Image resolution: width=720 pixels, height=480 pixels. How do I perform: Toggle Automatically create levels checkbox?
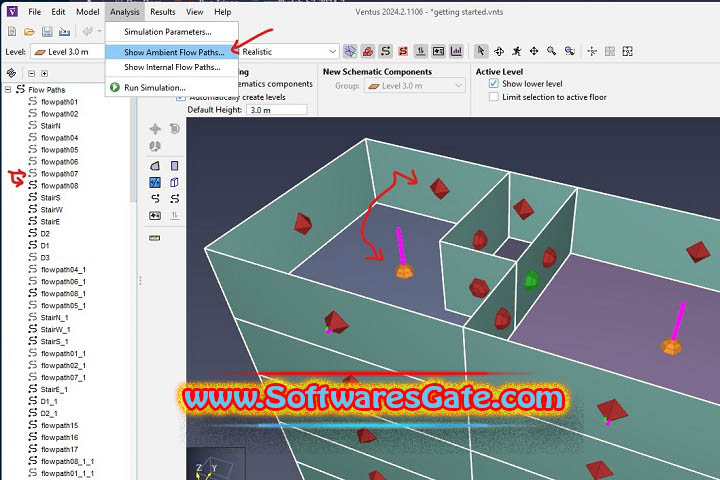pyautogui.click(x=181, y=97)
